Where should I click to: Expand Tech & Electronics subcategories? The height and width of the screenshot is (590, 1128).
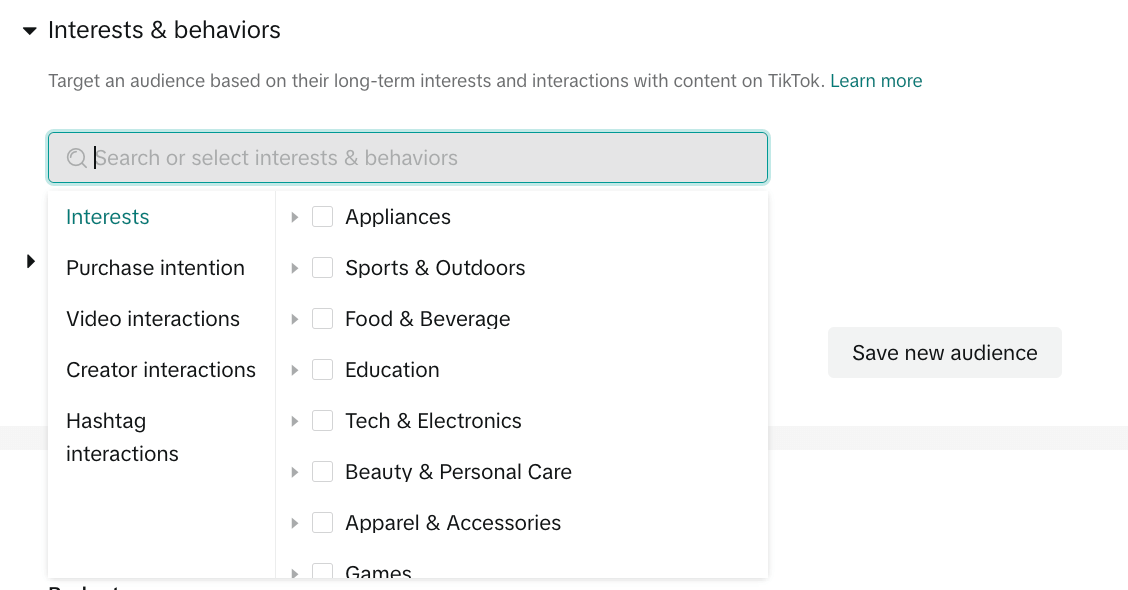pyautogui.click(x=294, y=422)
